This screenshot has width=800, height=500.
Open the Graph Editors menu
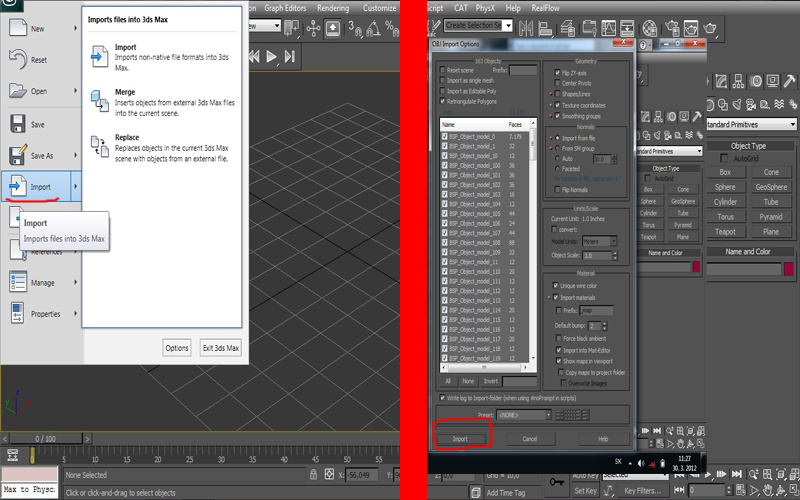point(285,8)
